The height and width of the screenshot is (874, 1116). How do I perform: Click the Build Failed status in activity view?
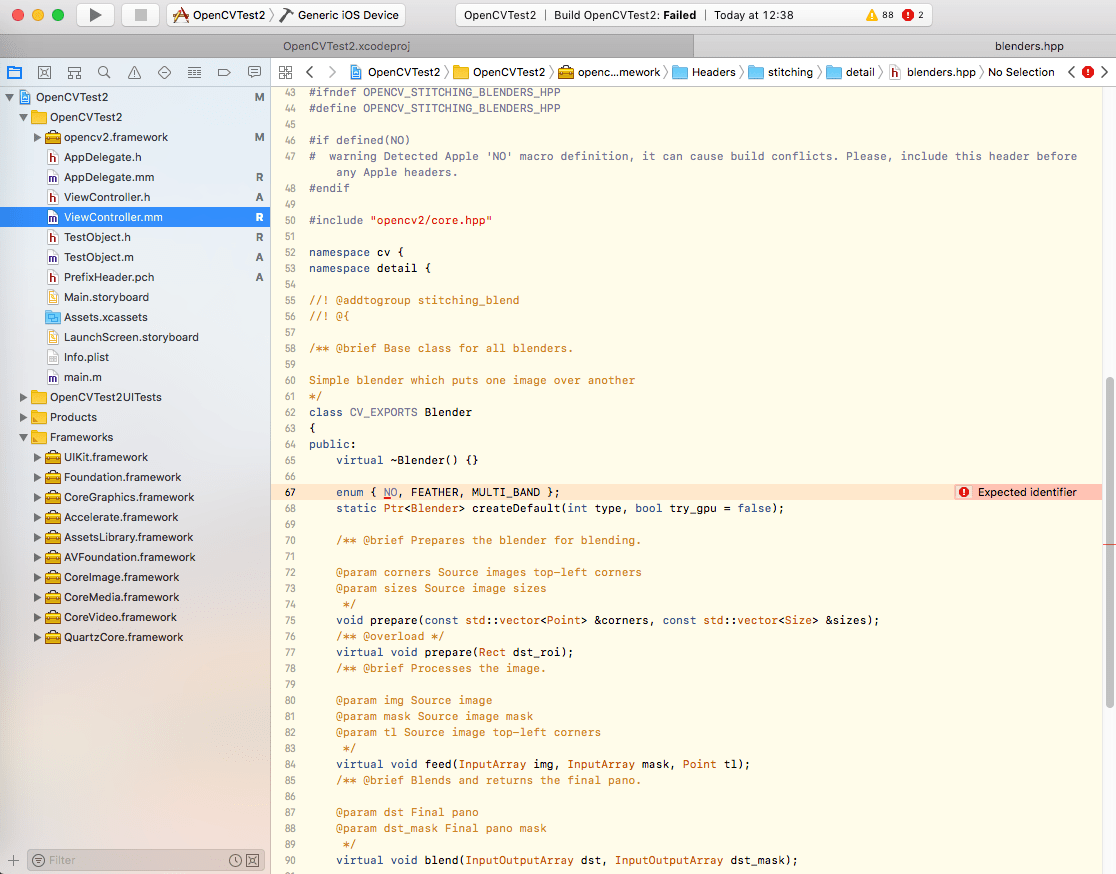tap(625, 15)
